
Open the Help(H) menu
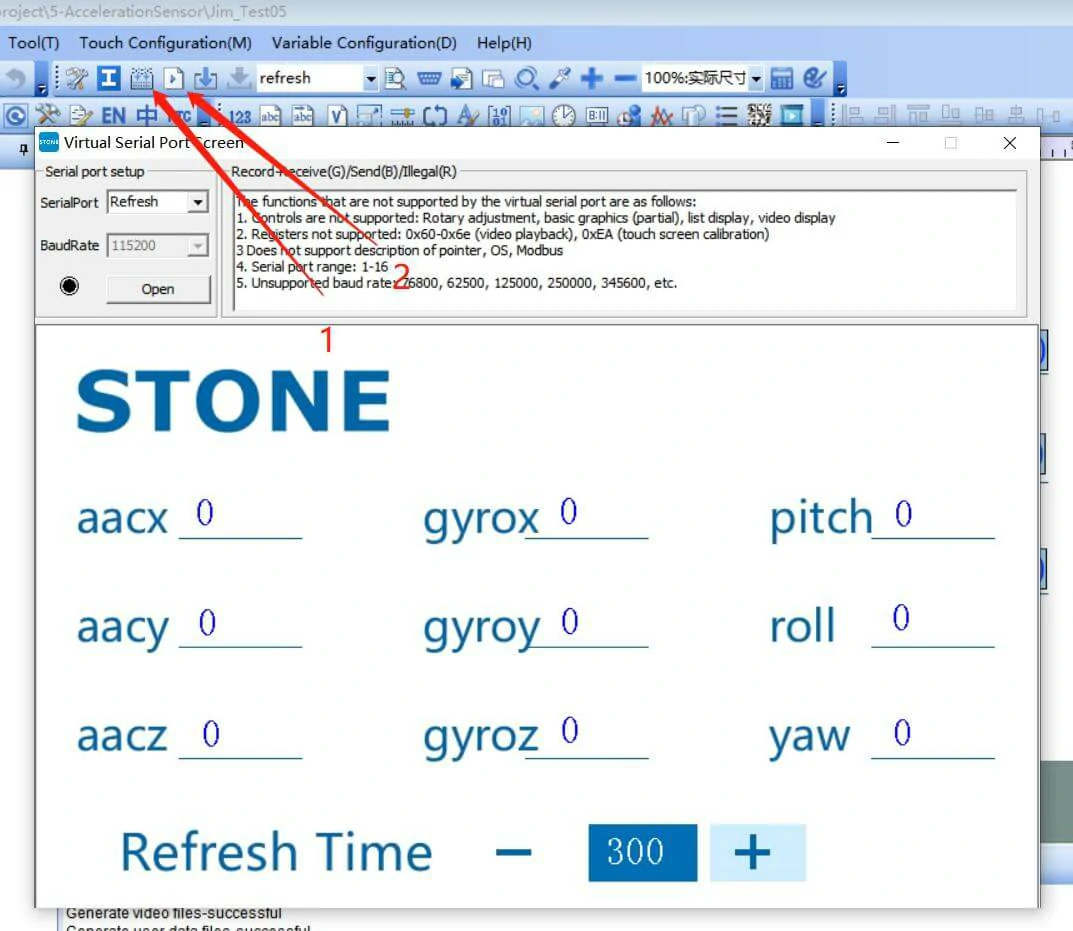tap(504, 43)
